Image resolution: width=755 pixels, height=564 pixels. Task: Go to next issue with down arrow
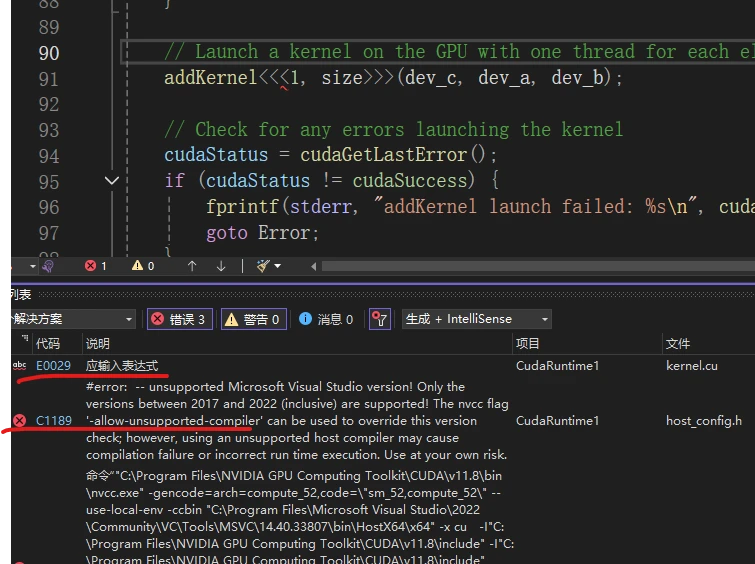tap(221, 266)
